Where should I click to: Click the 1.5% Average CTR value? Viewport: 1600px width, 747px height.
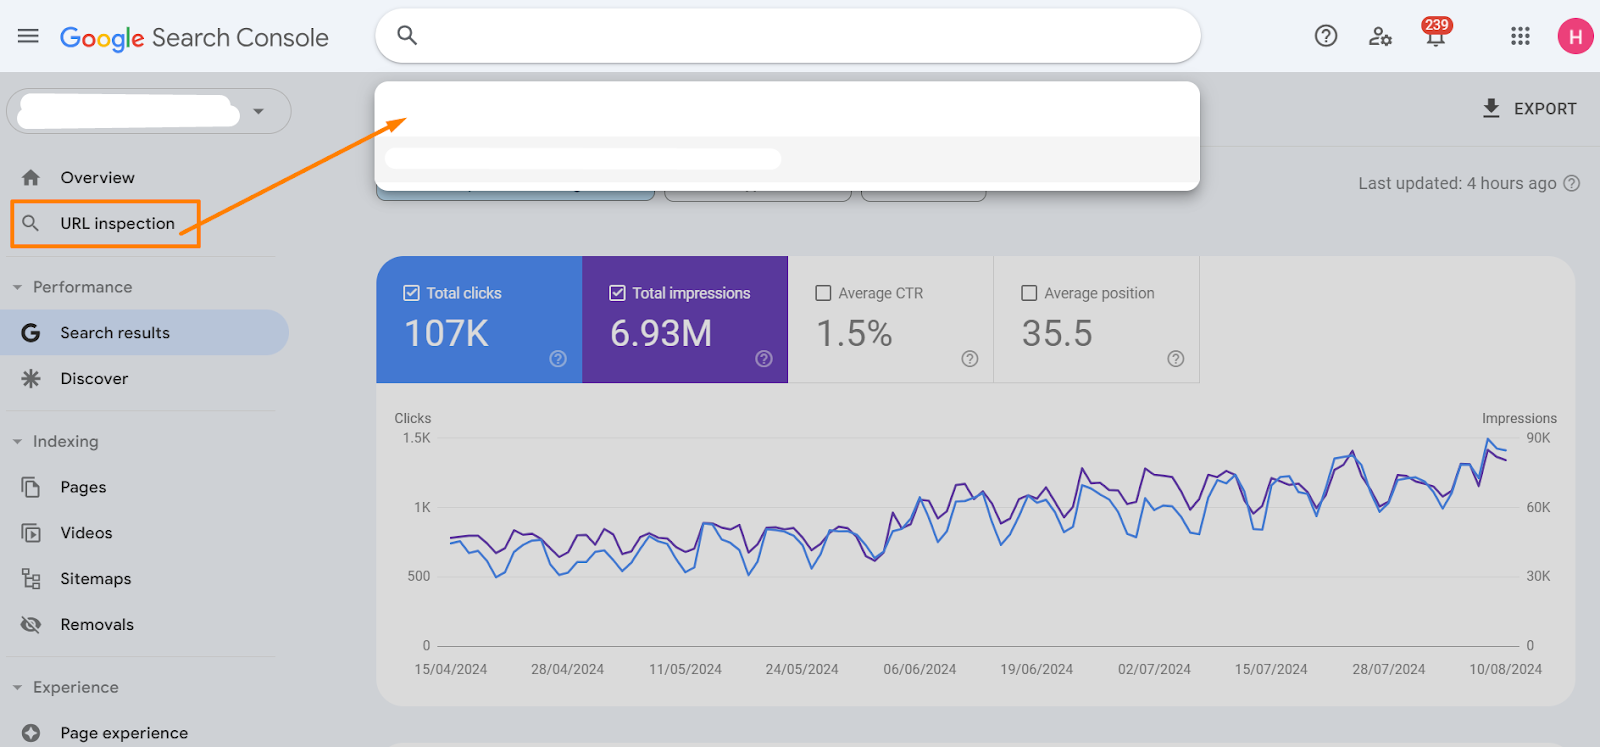coord(854,333)
